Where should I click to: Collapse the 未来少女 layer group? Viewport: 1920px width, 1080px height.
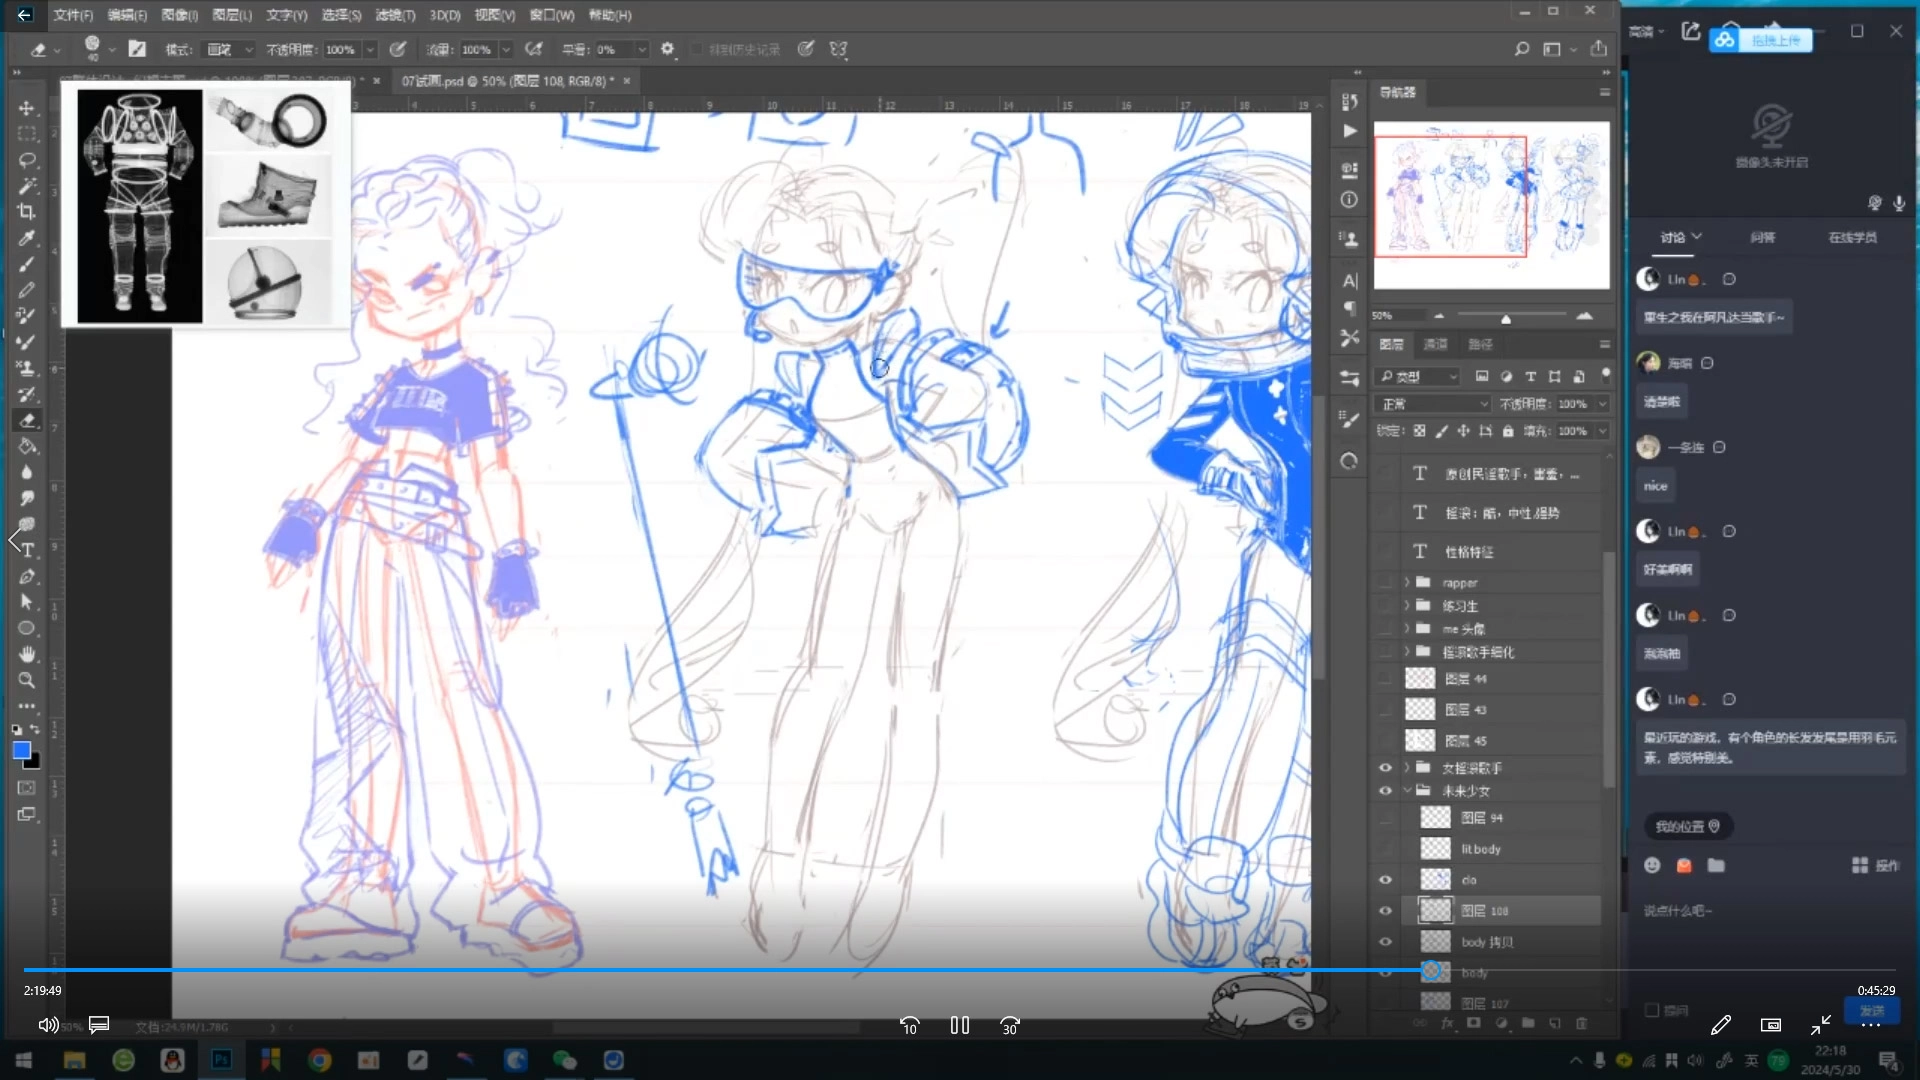pyautogui.click(x=1407, y=791)
